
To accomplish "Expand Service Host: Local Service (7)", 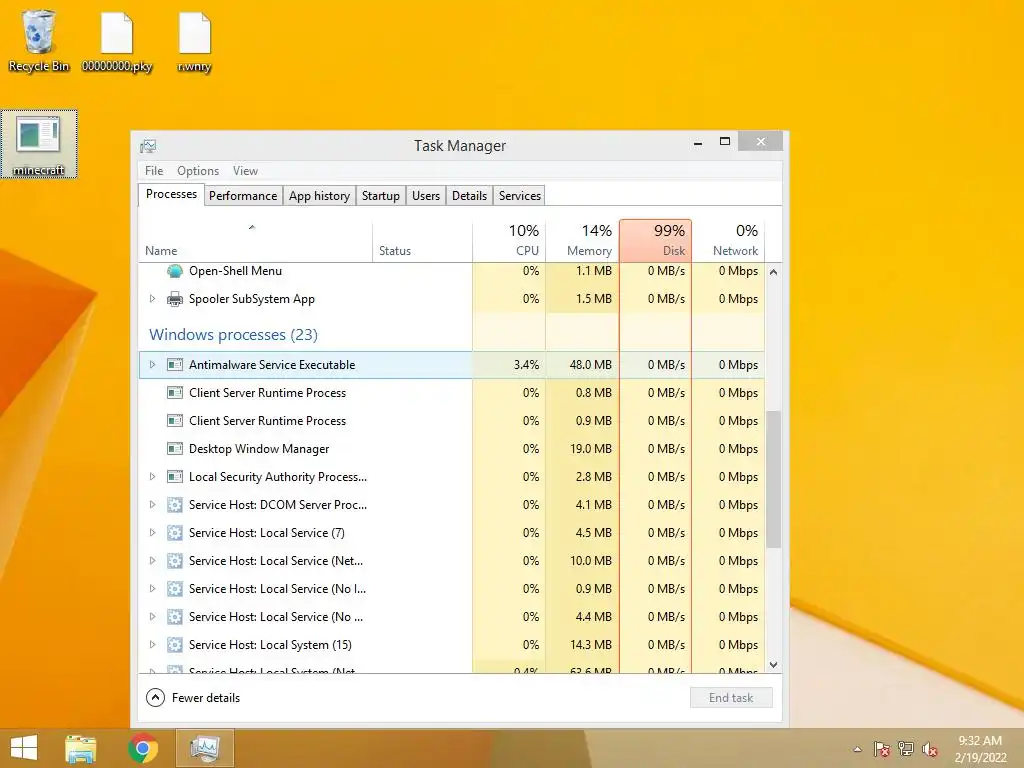I will point(152,533).
